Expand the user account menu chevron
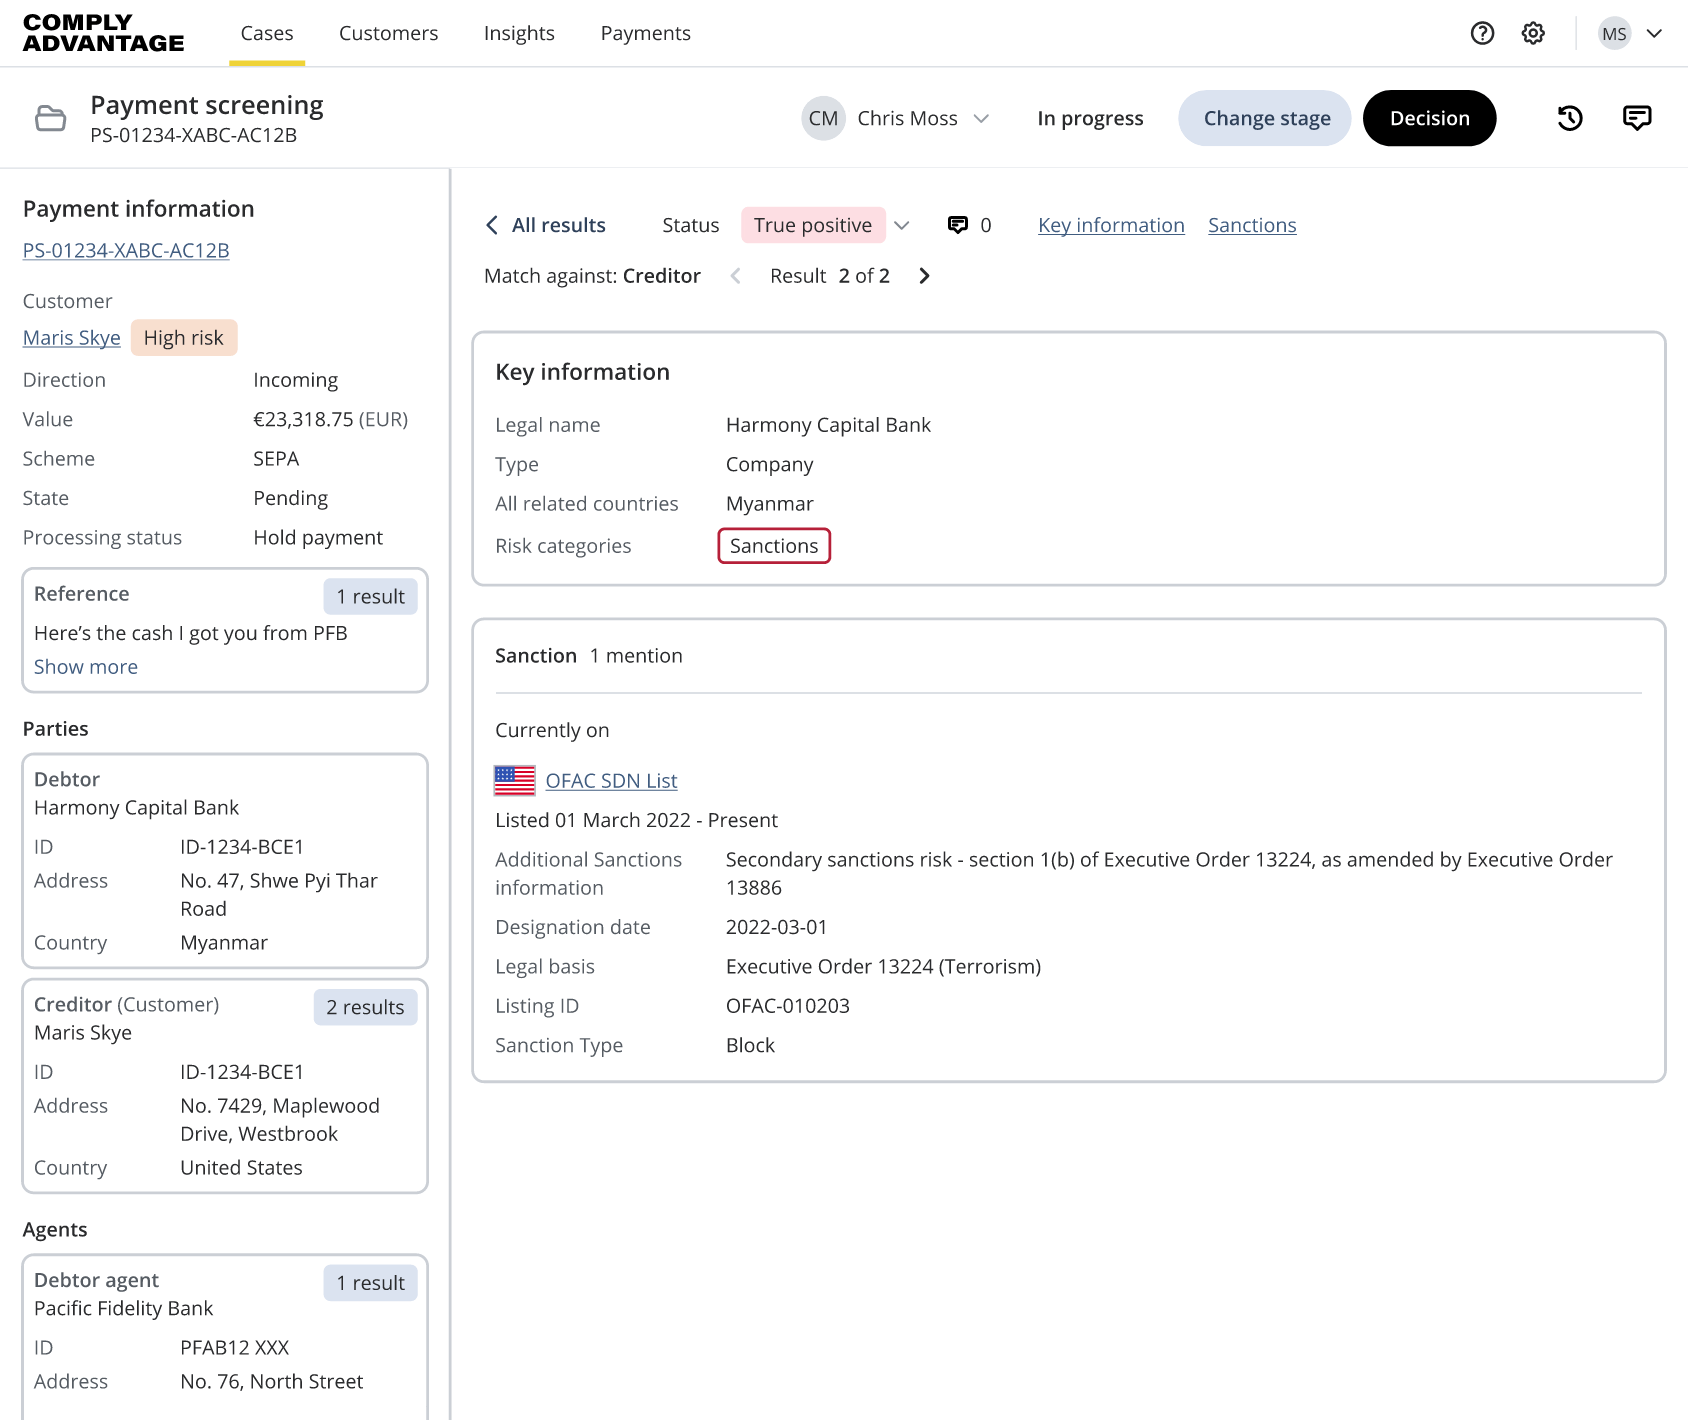Viewport: 1688px width, 1420px height. [1654, 33]
